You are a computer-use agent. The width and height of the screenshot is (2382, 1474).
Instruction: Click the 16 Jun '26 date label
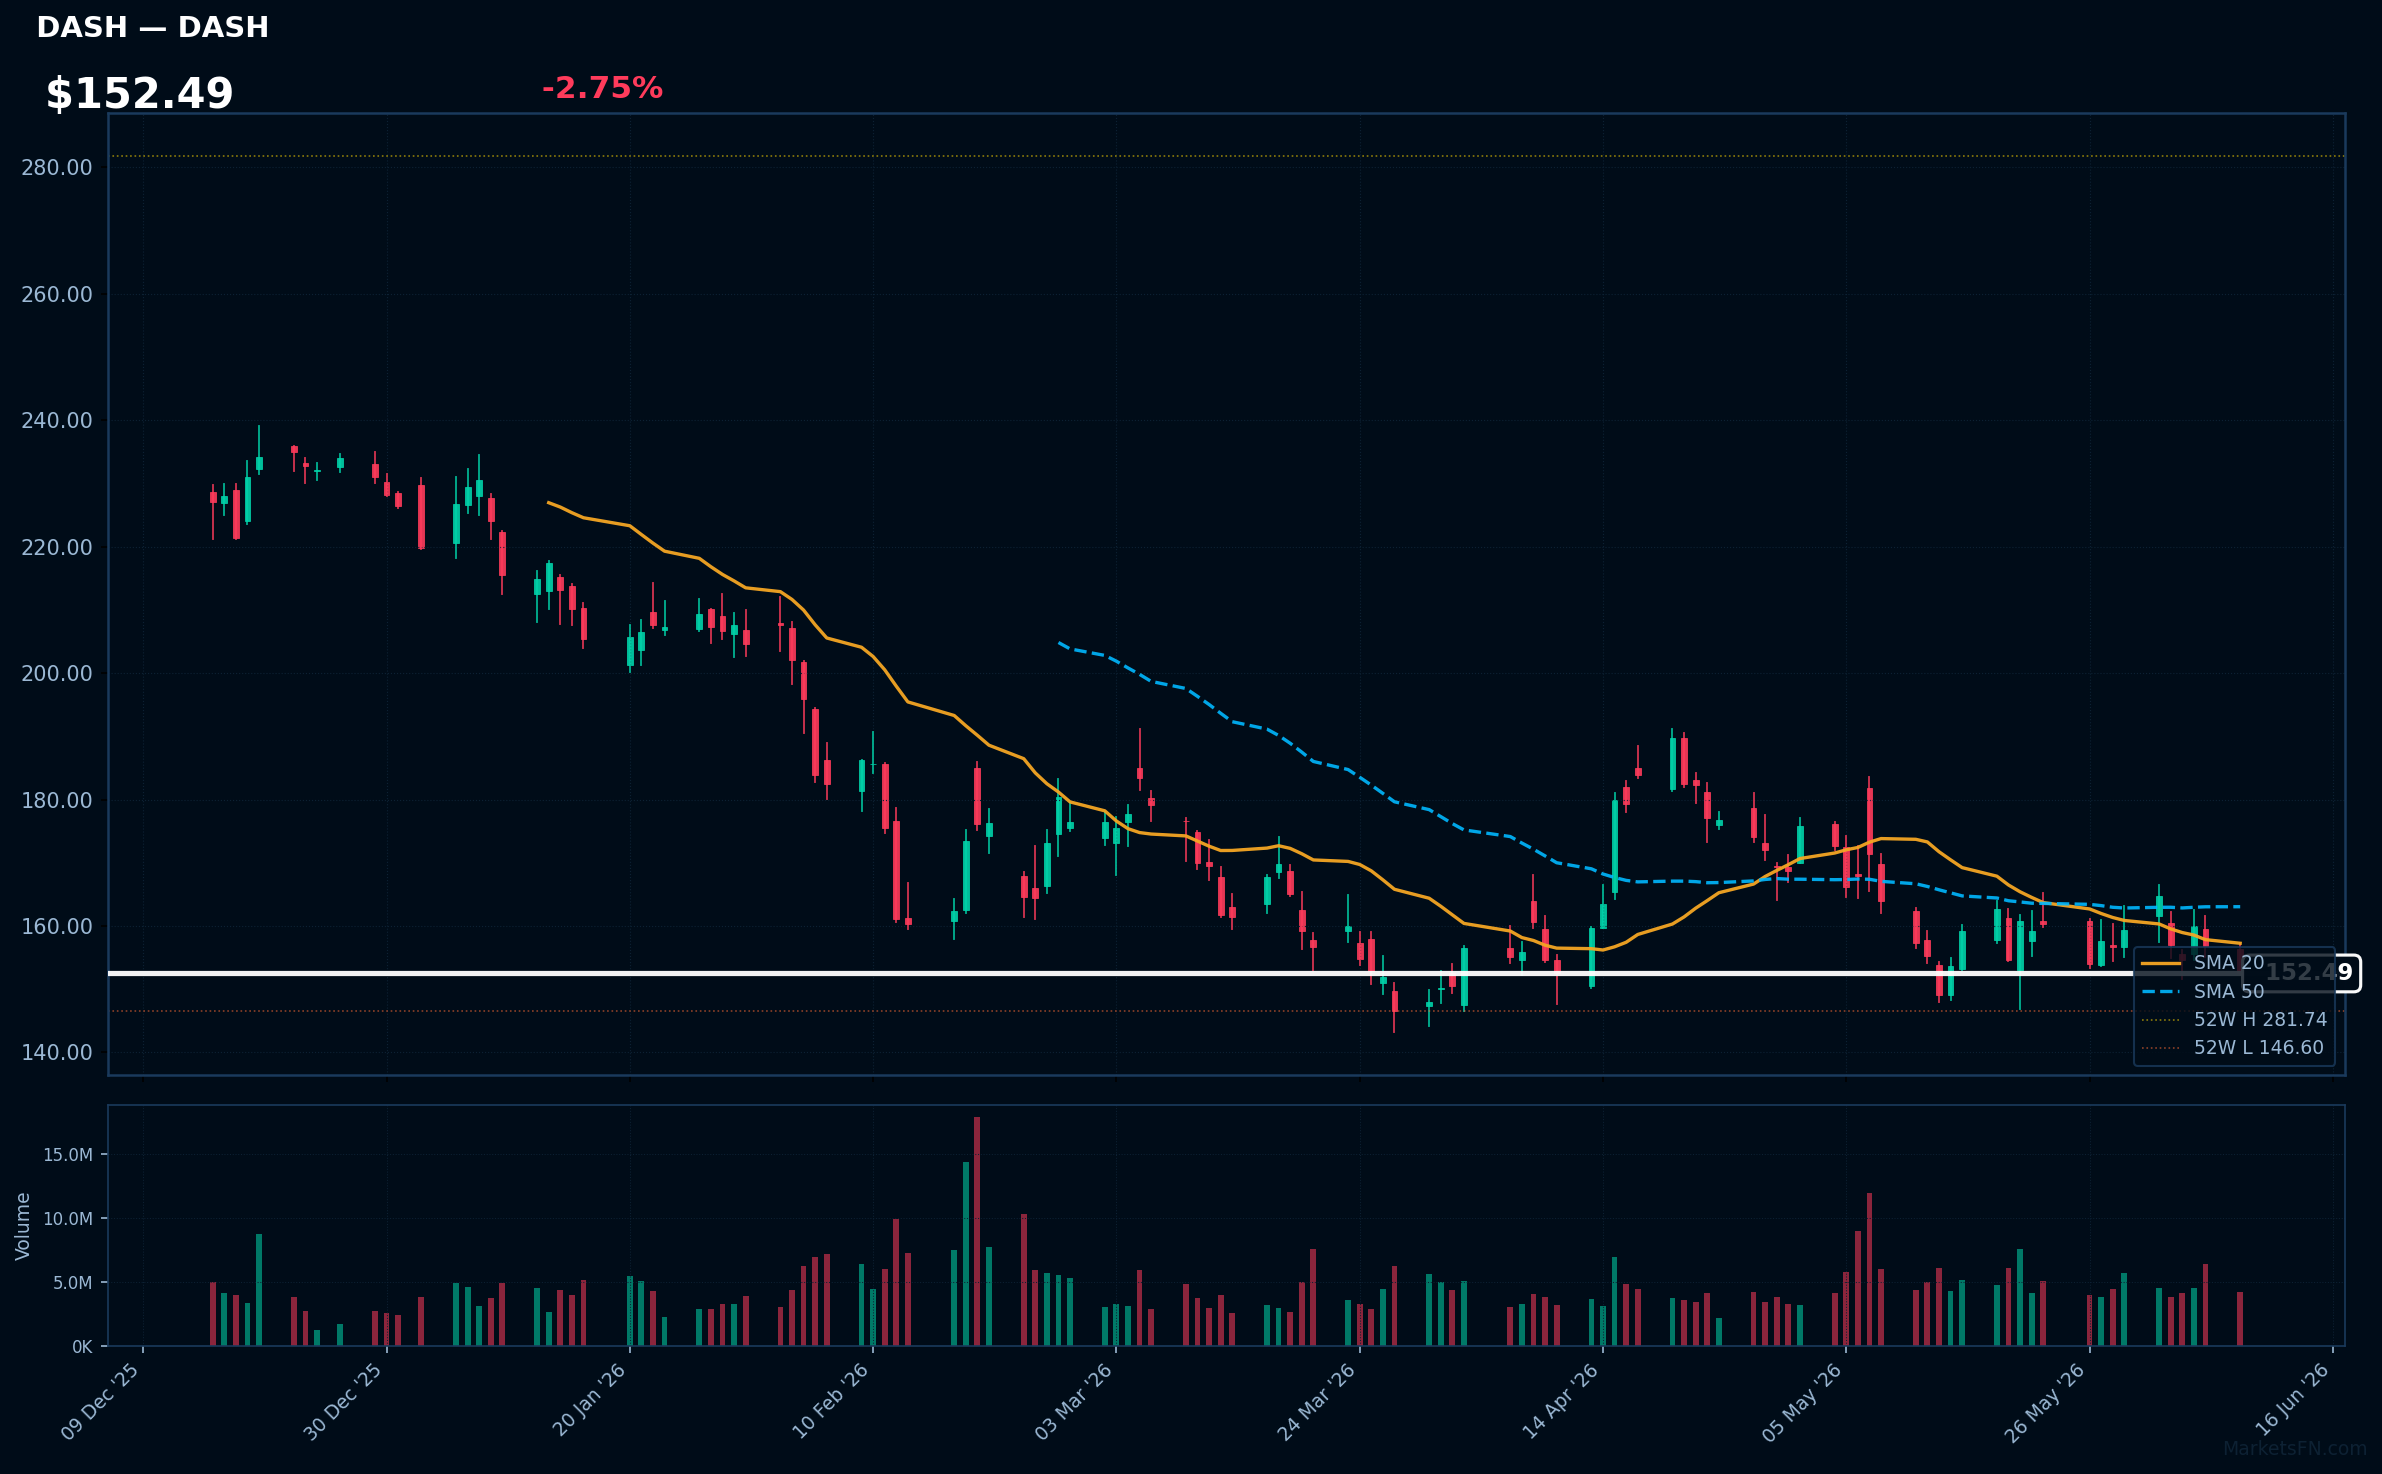[2292, 1399]
